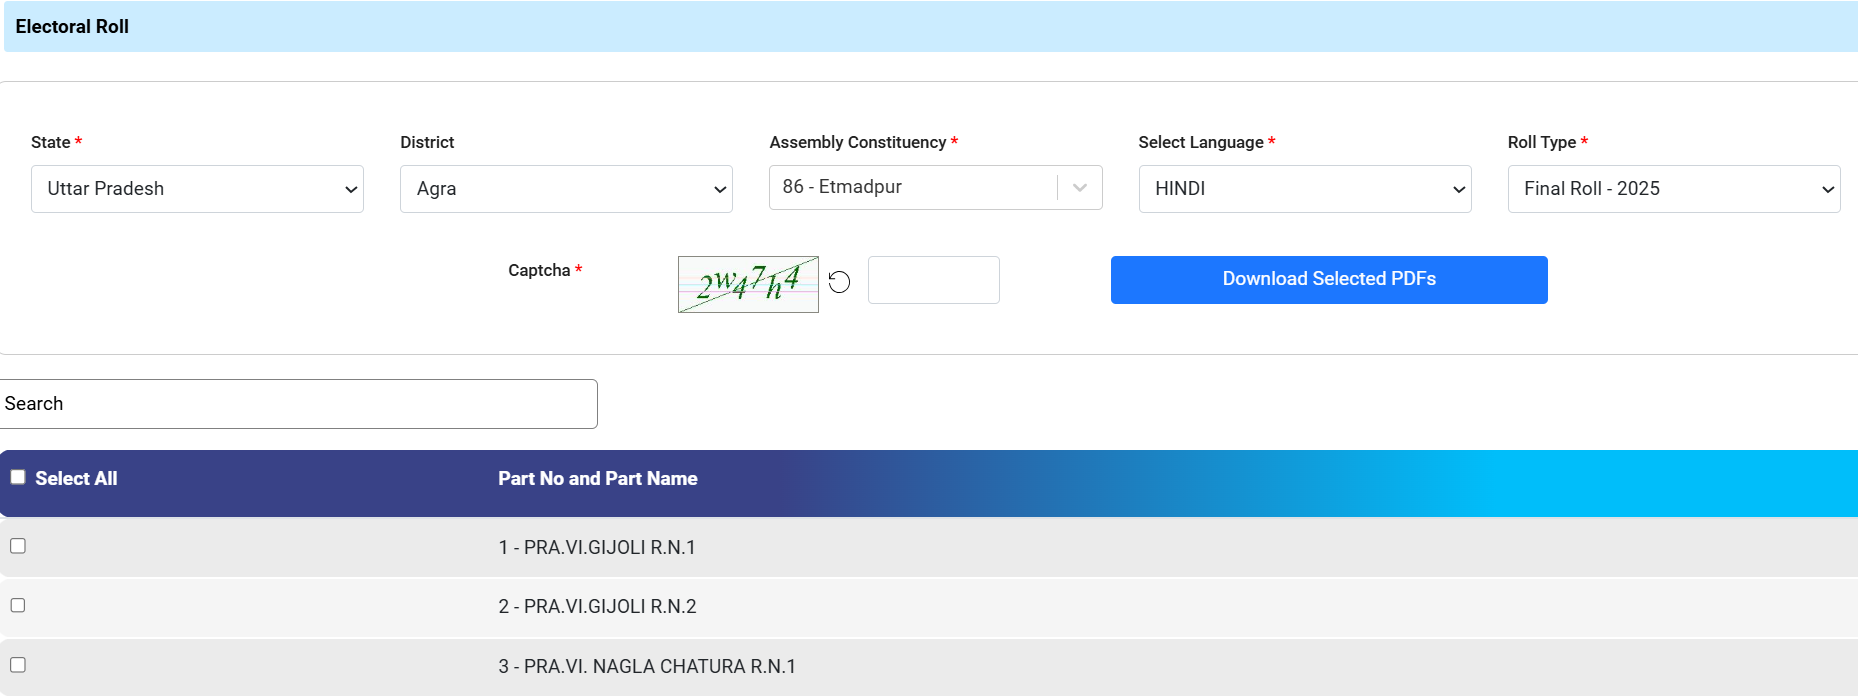Click the row 3 - PRA.VI. NAGLA CHATURA R.N.1
The image size is (1858, 697).
pos(647,667)
